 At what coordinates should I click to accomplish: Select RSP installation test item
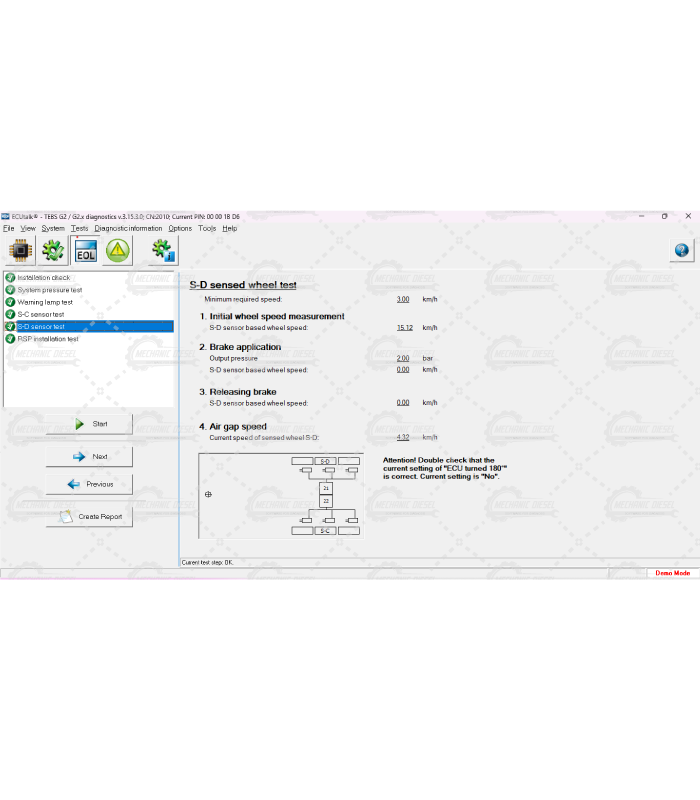click(47, 338)
